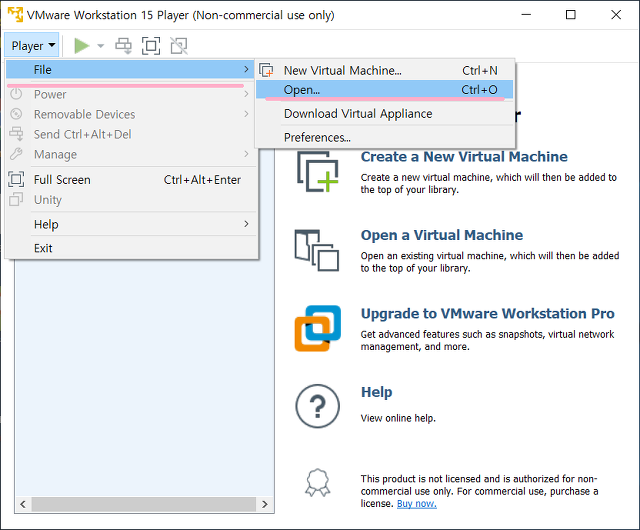Click the green Play virtual machine button
This screenshot has width=640, height=530.
coord(82,46)
